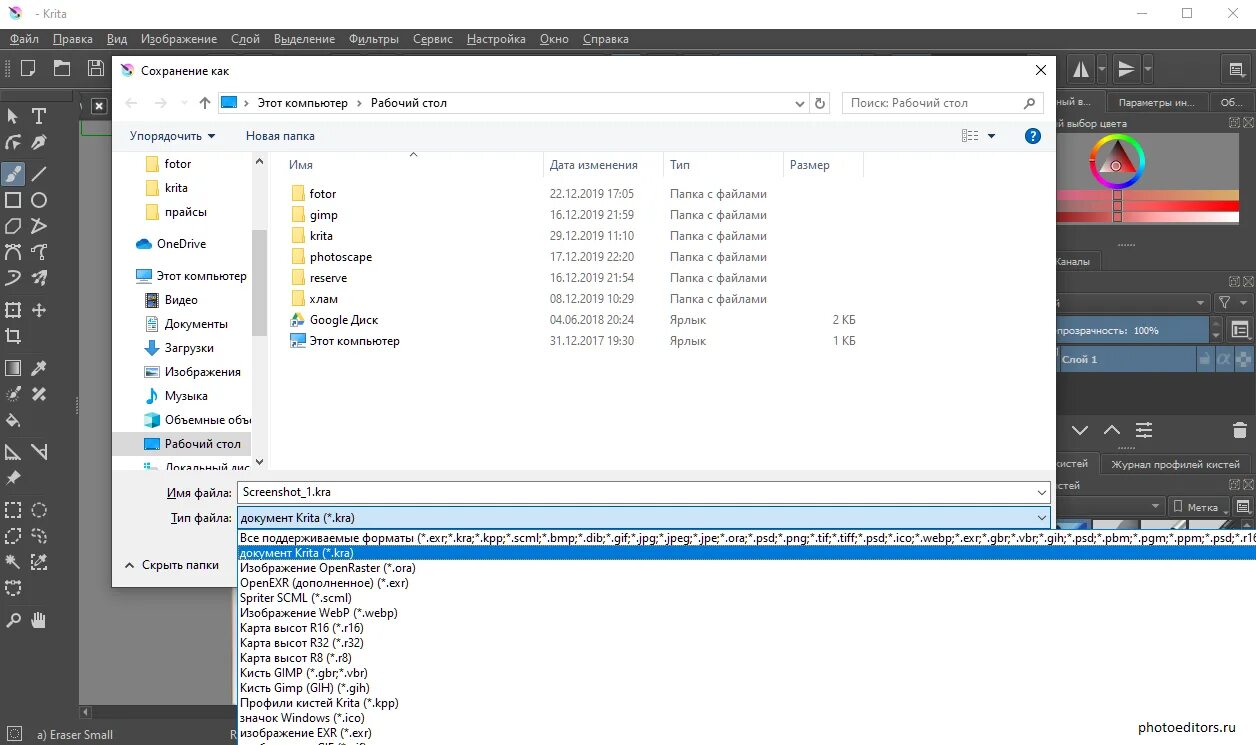Expand the address bar path dropdown

(799, 103)
